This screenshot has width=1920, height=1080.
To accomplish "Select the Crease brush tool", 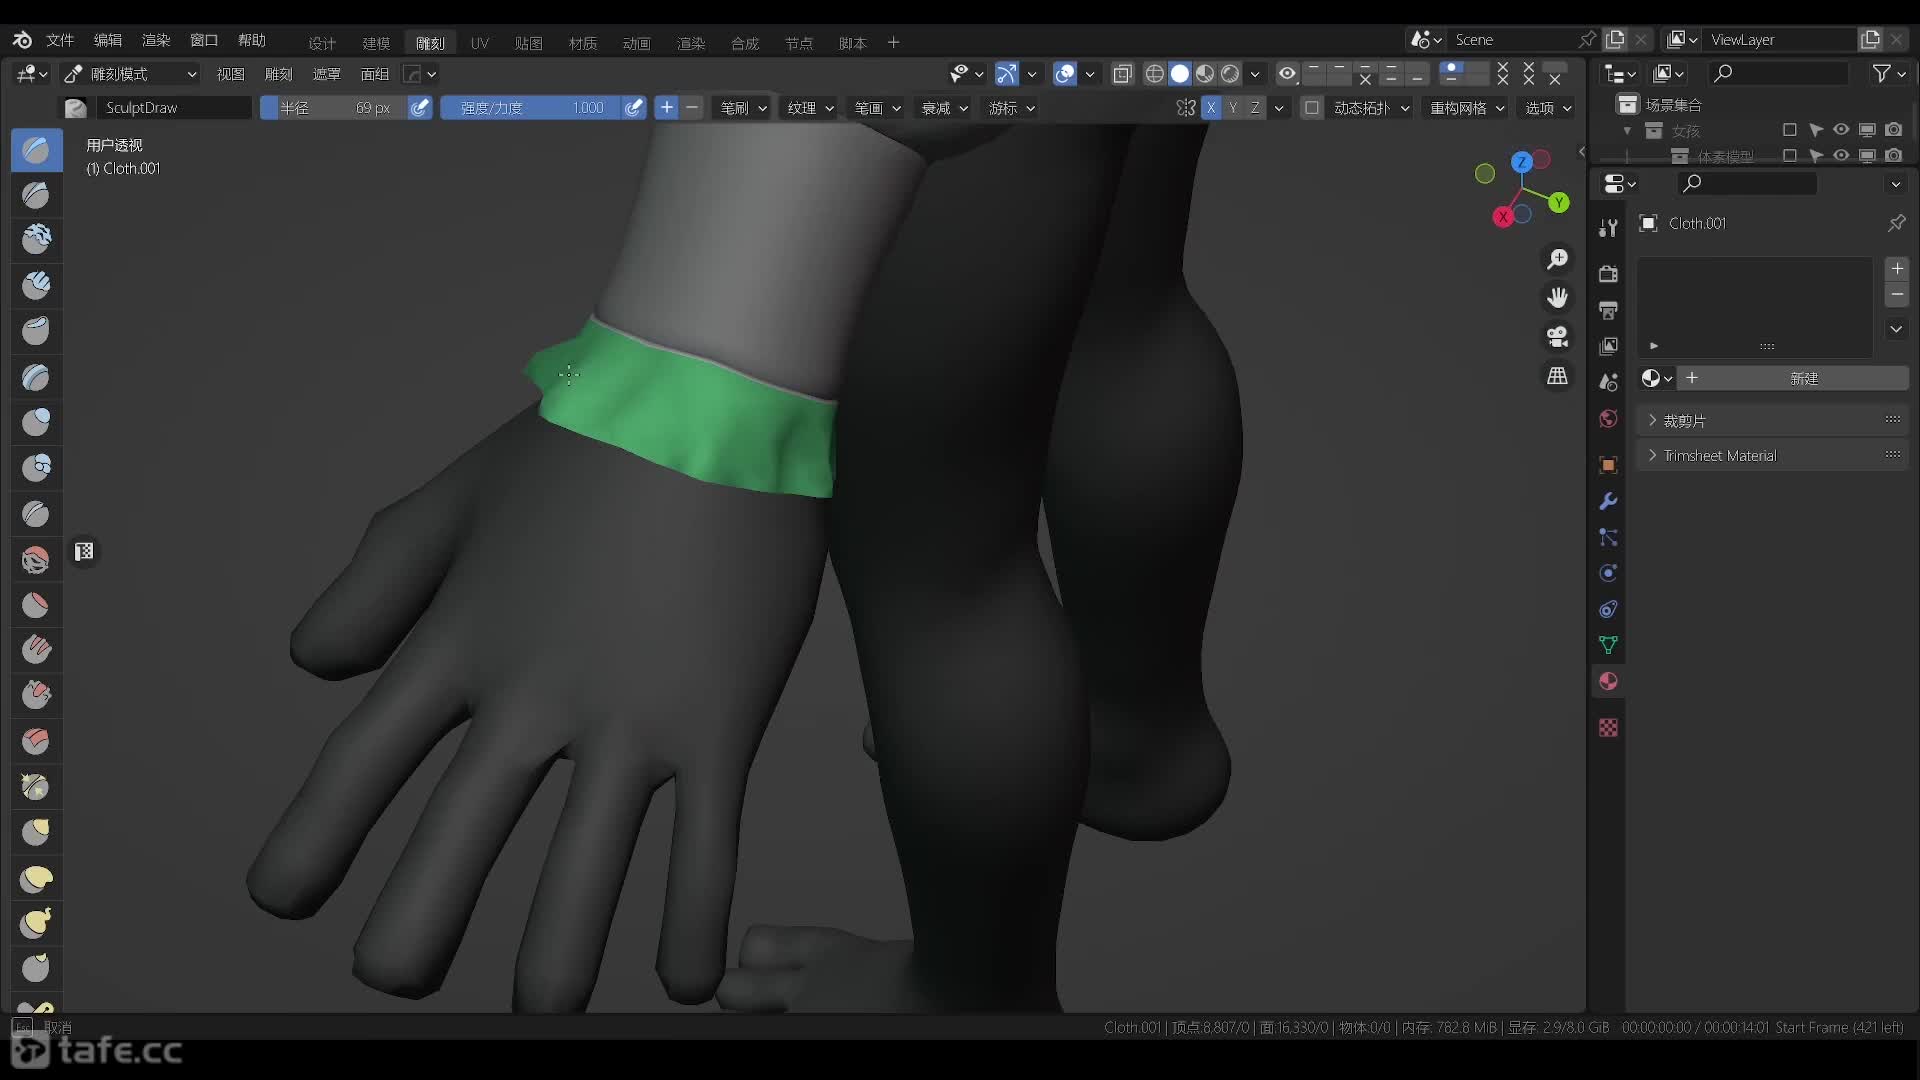I will tap(36, 513).
